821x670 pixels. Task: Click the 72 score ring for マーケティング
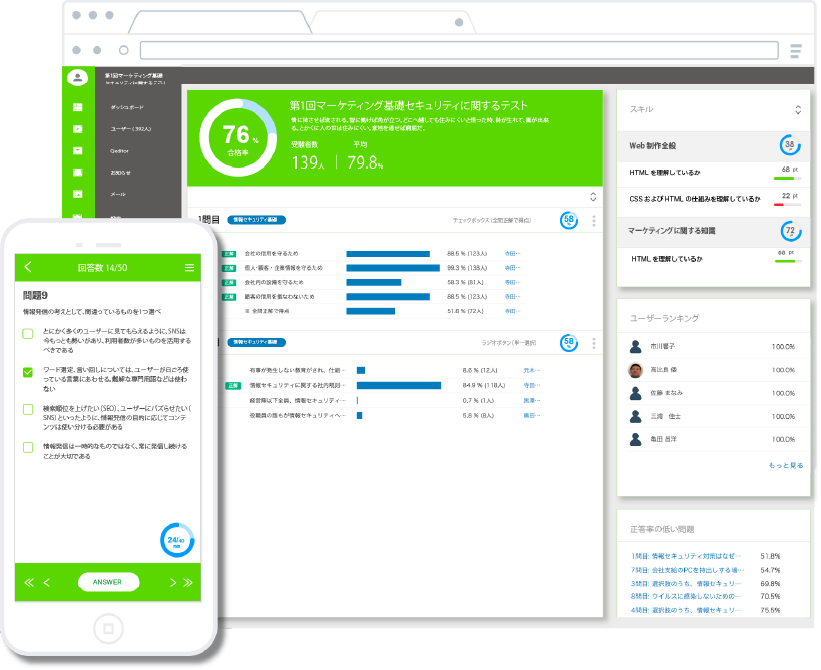(790, 231)
